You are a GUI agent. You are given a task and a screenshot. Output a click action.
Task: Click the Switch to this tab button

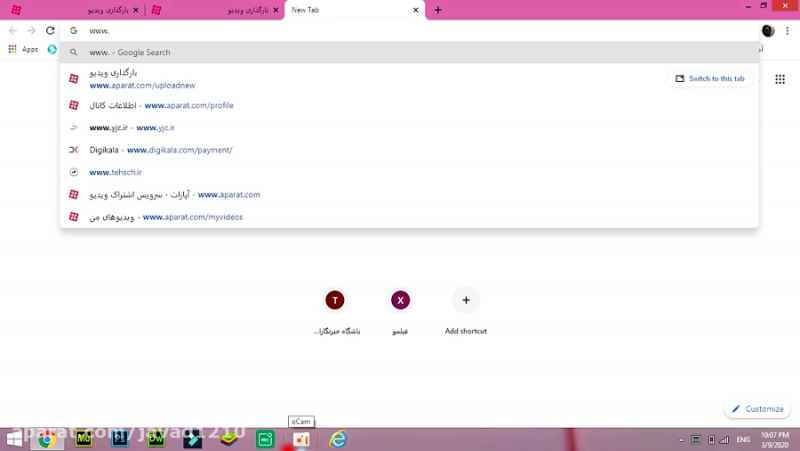click(x=710, y=79)
